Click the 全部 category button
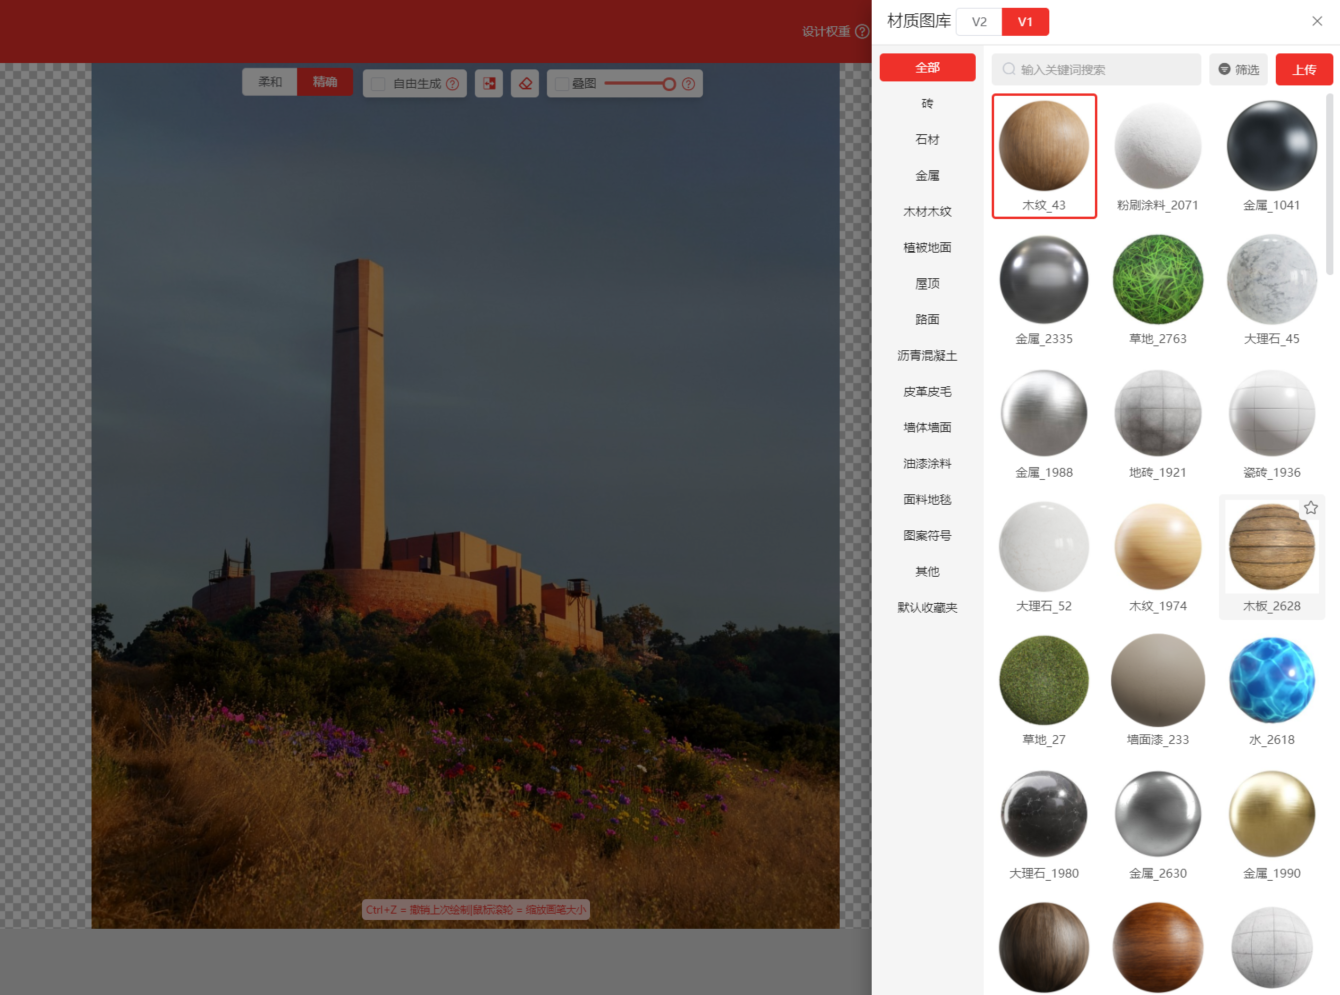 click(x=927, y=68)
